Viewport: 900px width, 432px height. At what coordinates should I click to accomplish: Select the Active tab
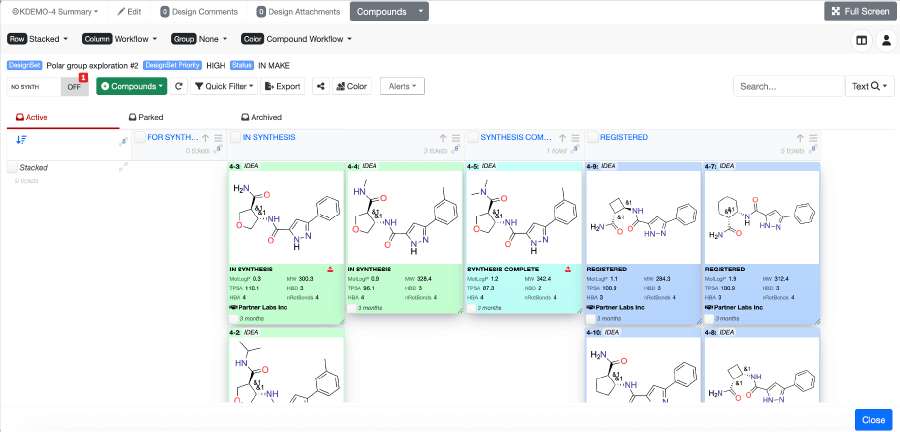coord(32,117)
